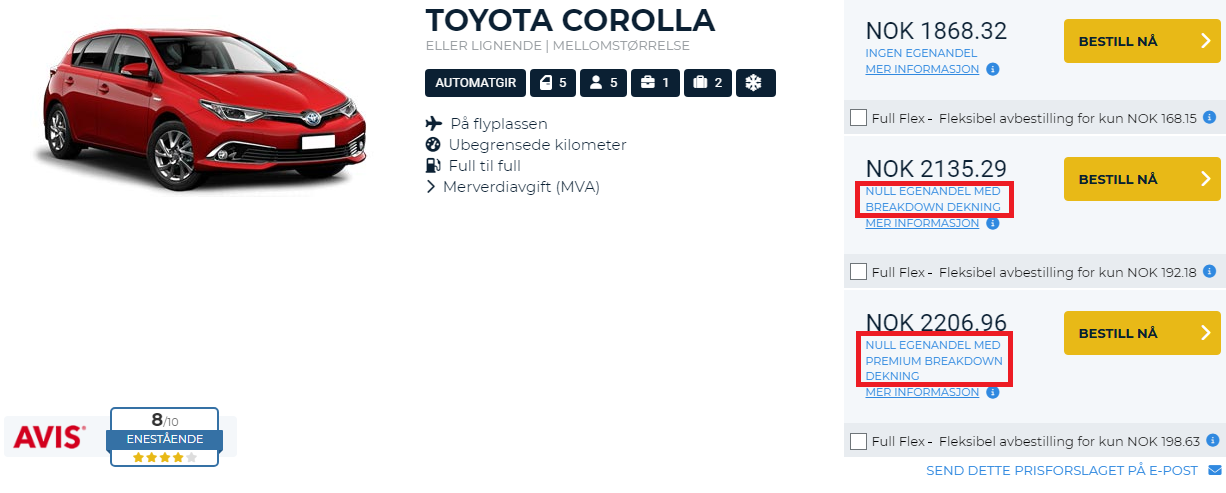Image resolution: width=1226 pixels, height=493 pixels.
Task: Send dette prisforslaget på e-post
Action: (x=1063, y=471)
